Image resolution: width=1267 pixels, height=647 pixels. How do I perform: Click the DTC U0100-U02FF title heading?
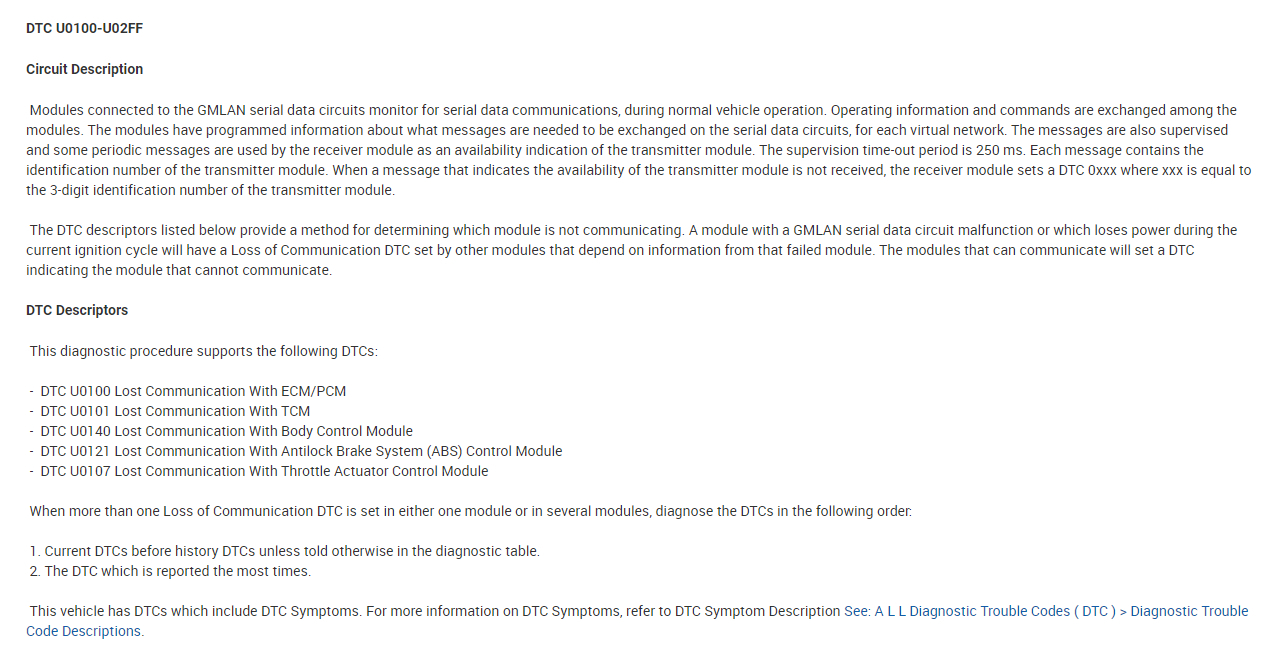click(85, 28)
